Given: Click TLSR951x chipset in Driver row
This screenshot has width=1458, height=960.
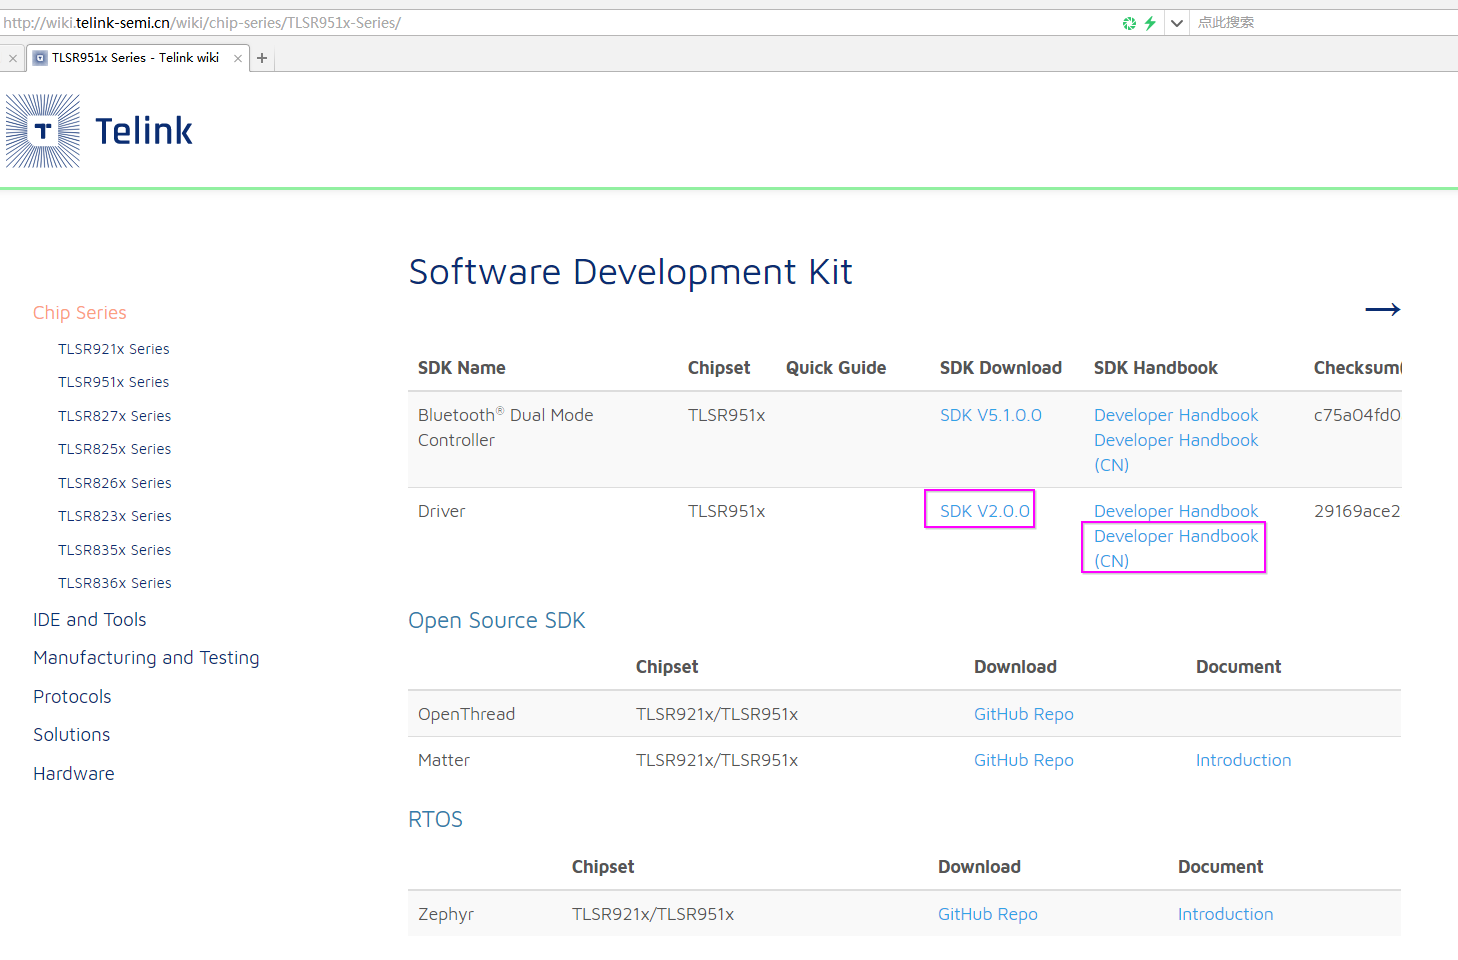Looking at the screenshot, I should [727, 511].
